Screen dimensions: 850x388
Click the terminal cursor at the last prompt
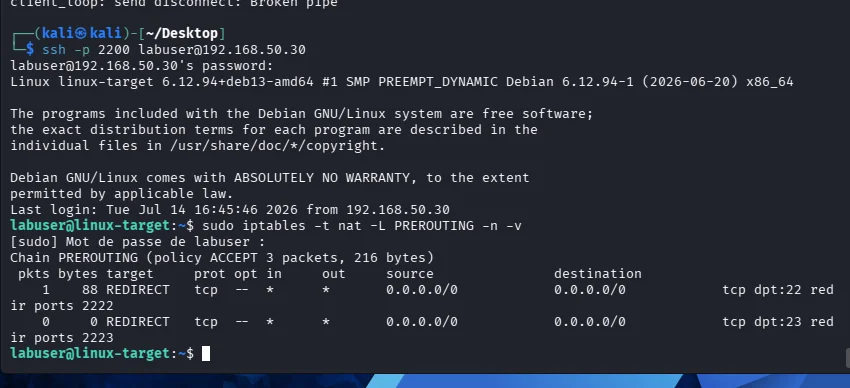(206, 353)
